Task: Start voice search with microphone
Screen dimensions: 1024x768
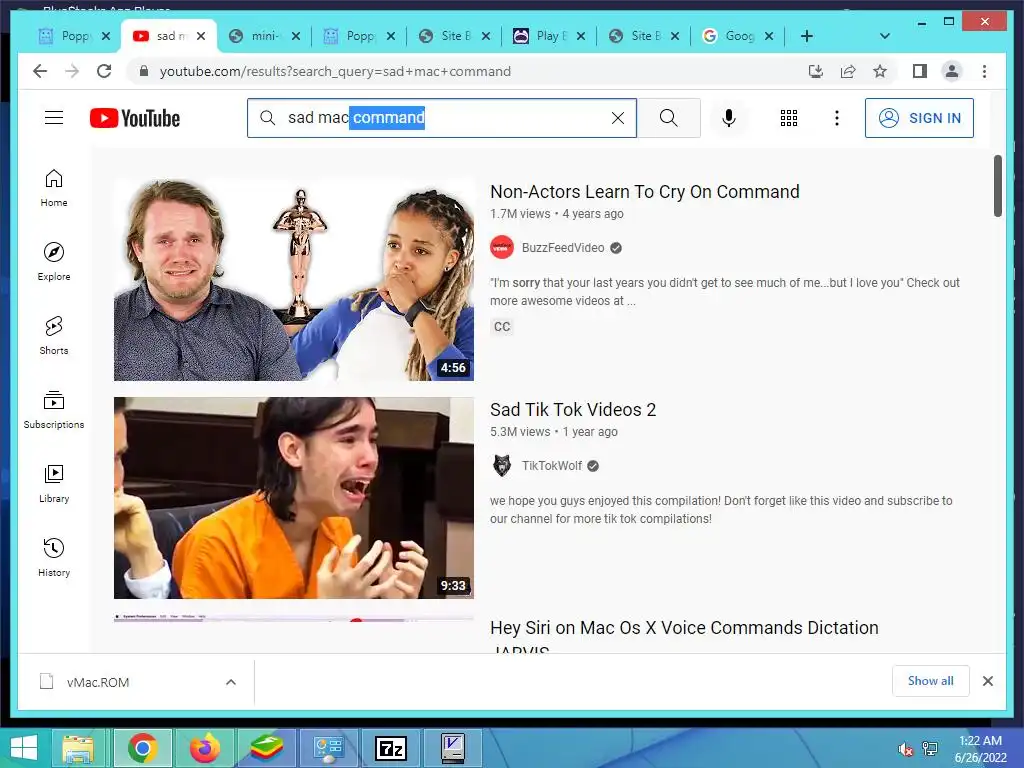Action: (x=729, y=118)
